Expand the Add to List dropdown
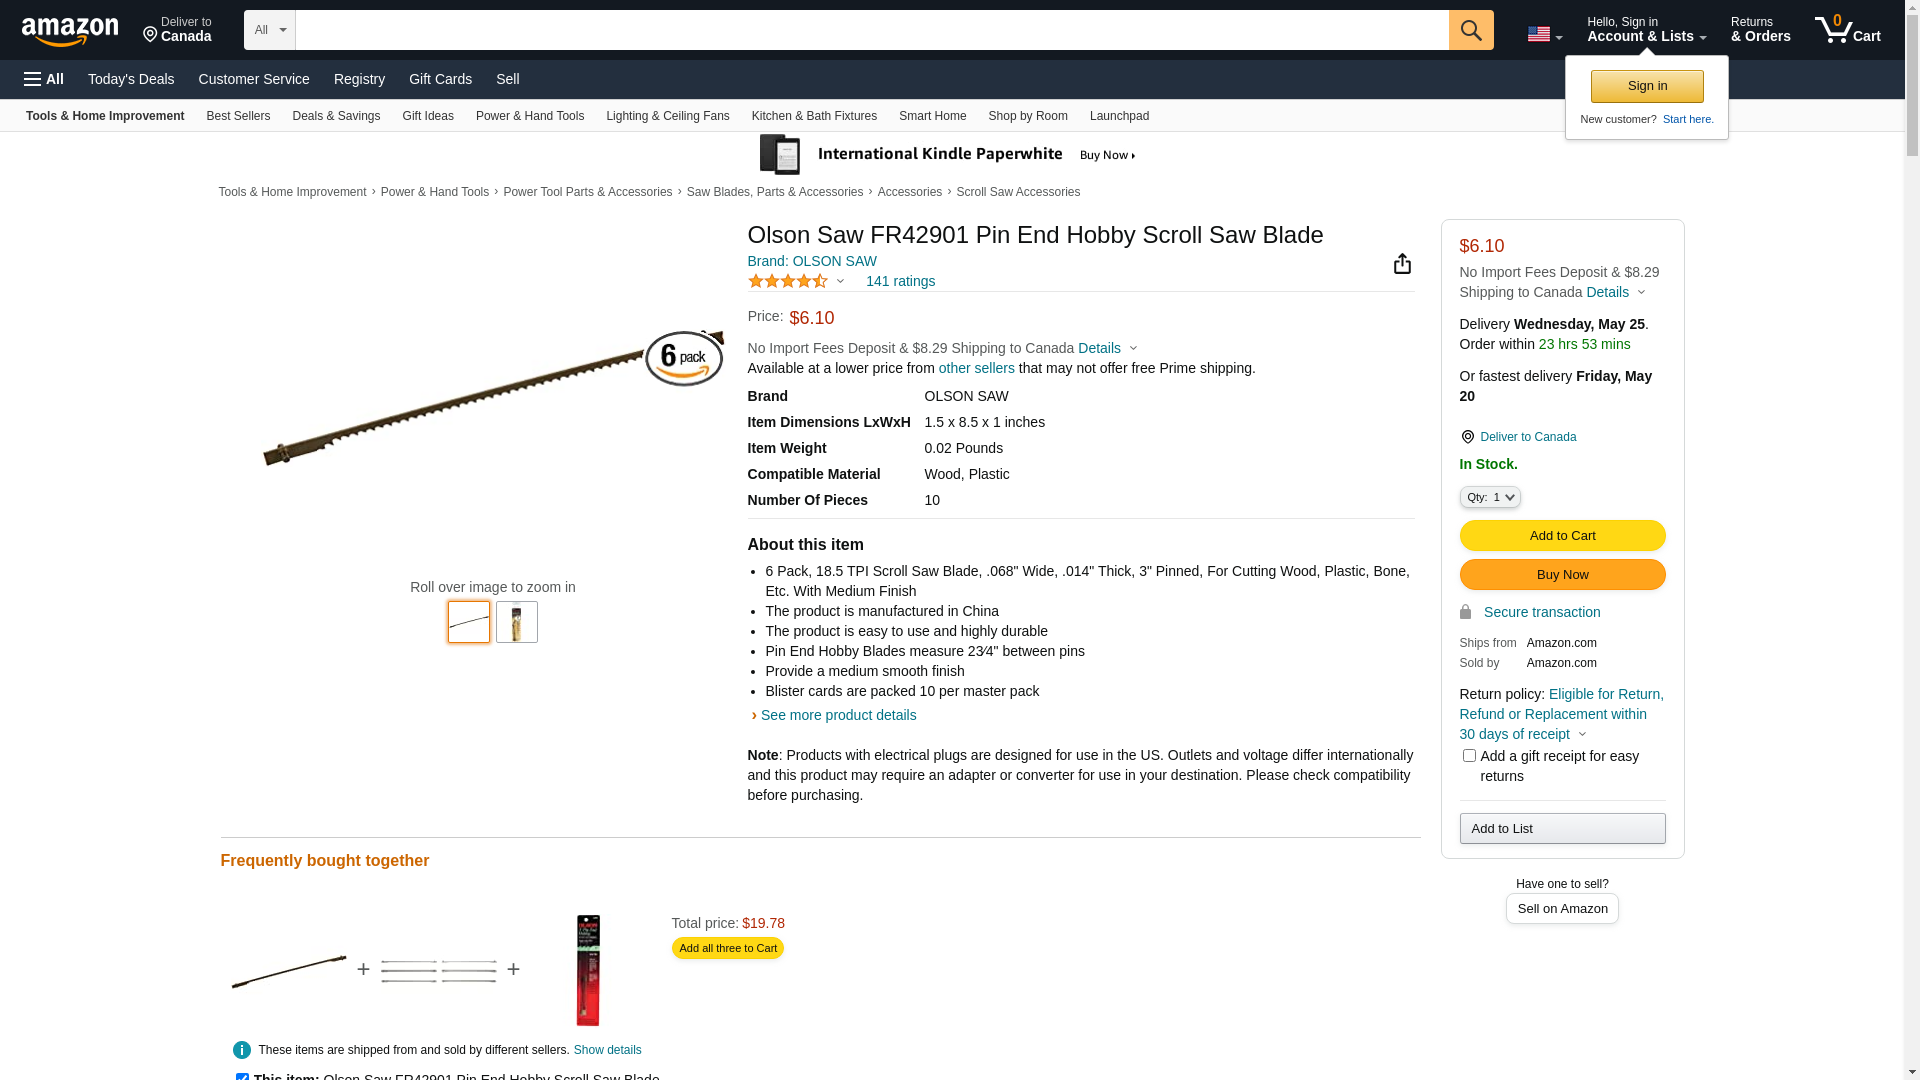Viewport: 1920px width, 1080px height. coord(1562,829)
